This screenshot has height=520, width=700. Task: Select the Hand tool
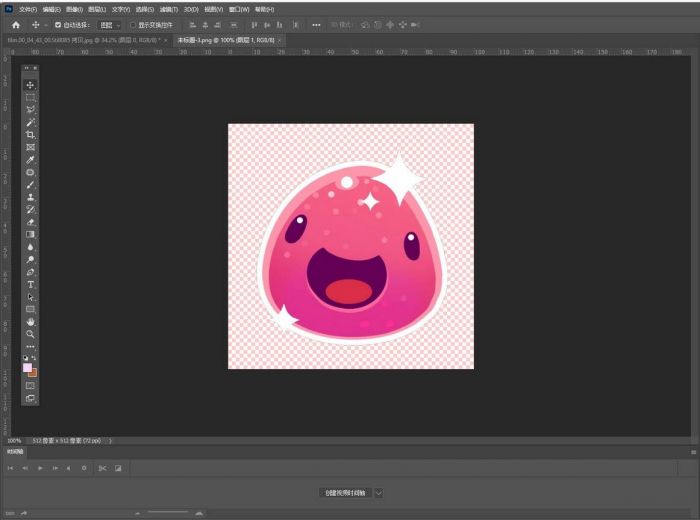(30, 322)
